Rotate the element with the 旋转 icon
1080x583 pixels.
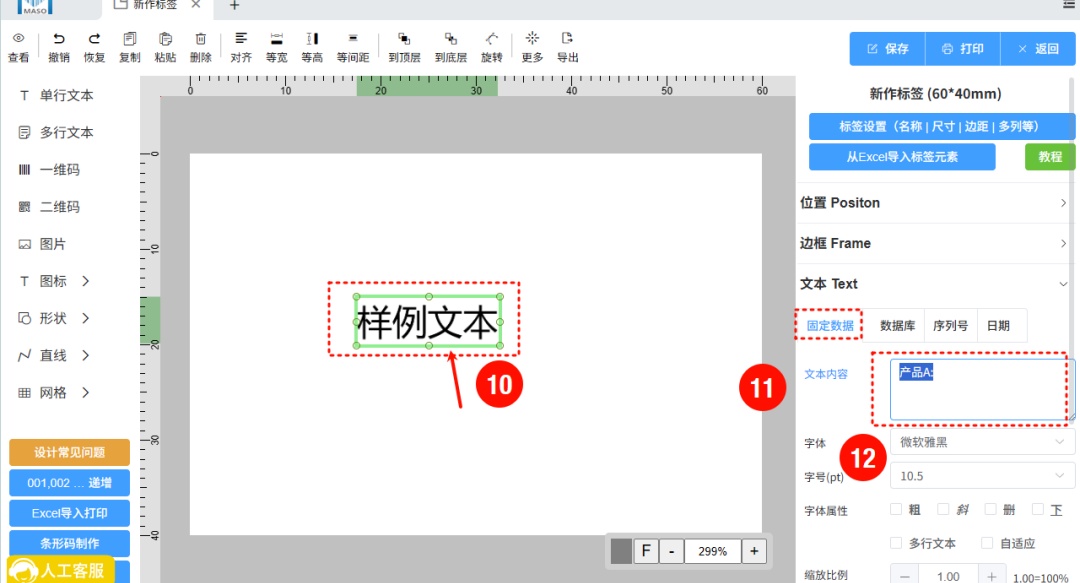pyautogui.click(x=491, y=39)
